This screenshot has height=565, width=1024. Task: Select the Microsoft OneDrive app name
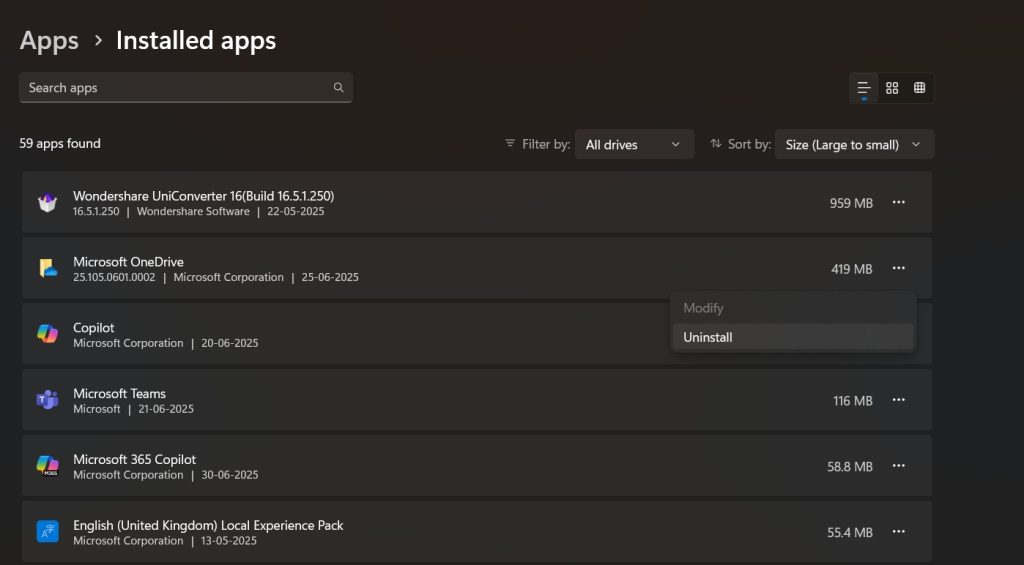pos(128,261)
